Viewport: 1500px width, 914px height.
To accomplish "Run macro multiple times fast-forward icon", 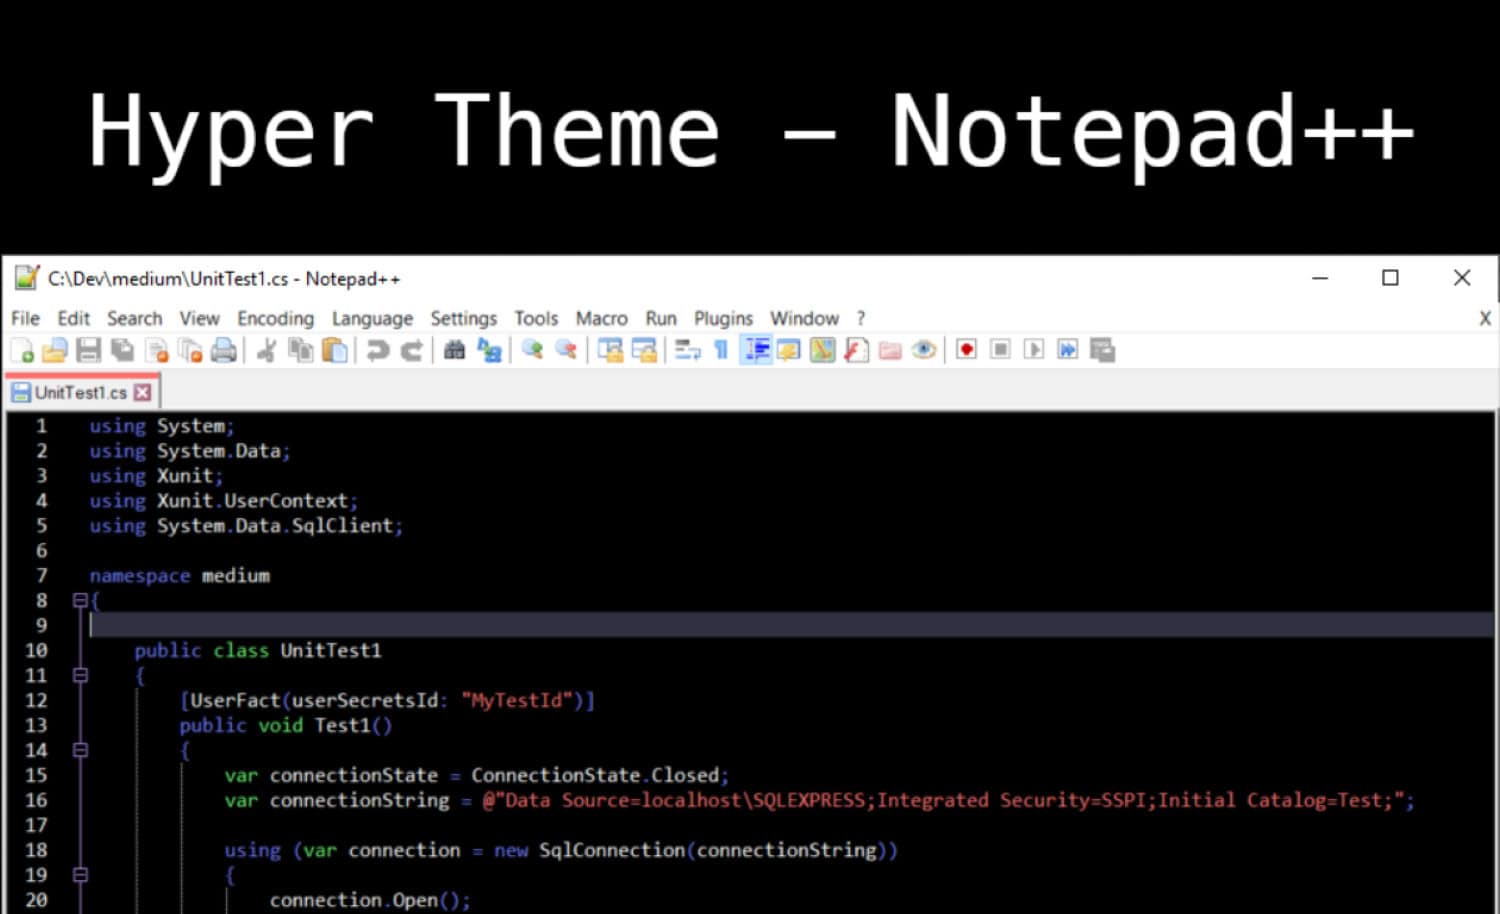I will pyautogui.click(x=1068, y=350).
